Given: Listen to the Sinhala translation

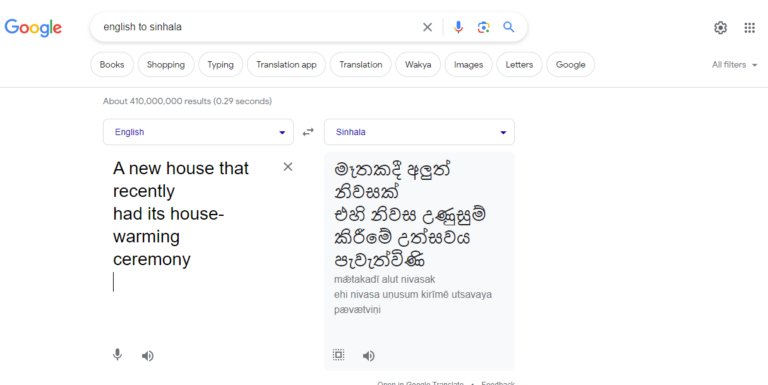Looking at the screenshot, I should click(x=369, y=356).
